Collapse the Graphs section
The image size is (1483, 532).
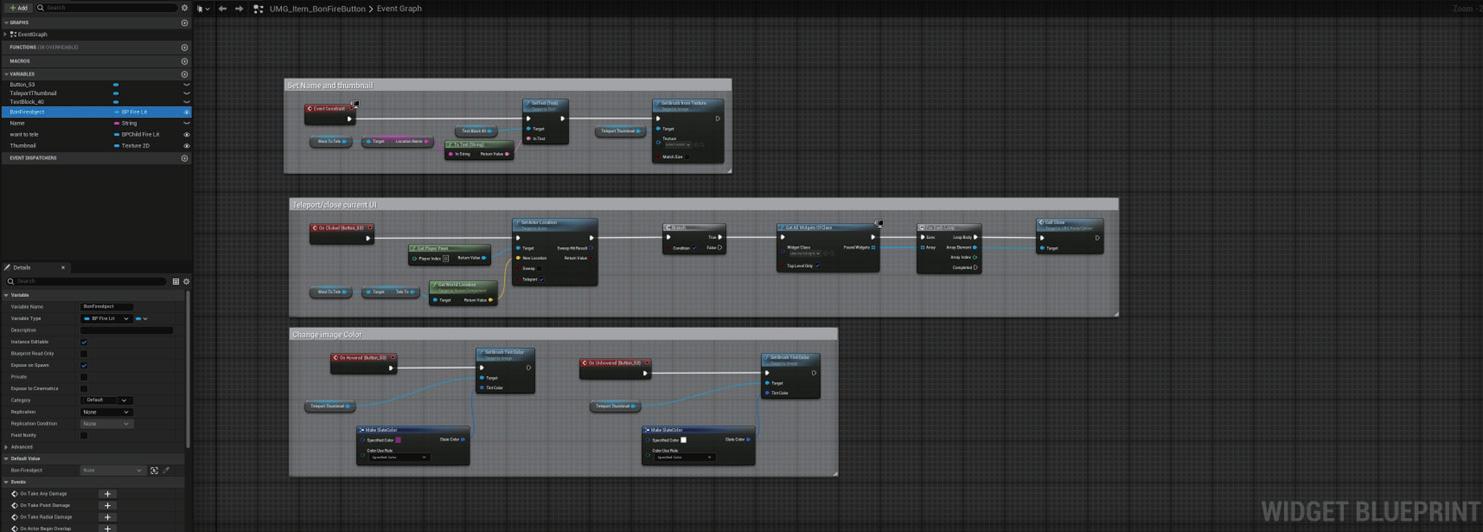point(6,23)
